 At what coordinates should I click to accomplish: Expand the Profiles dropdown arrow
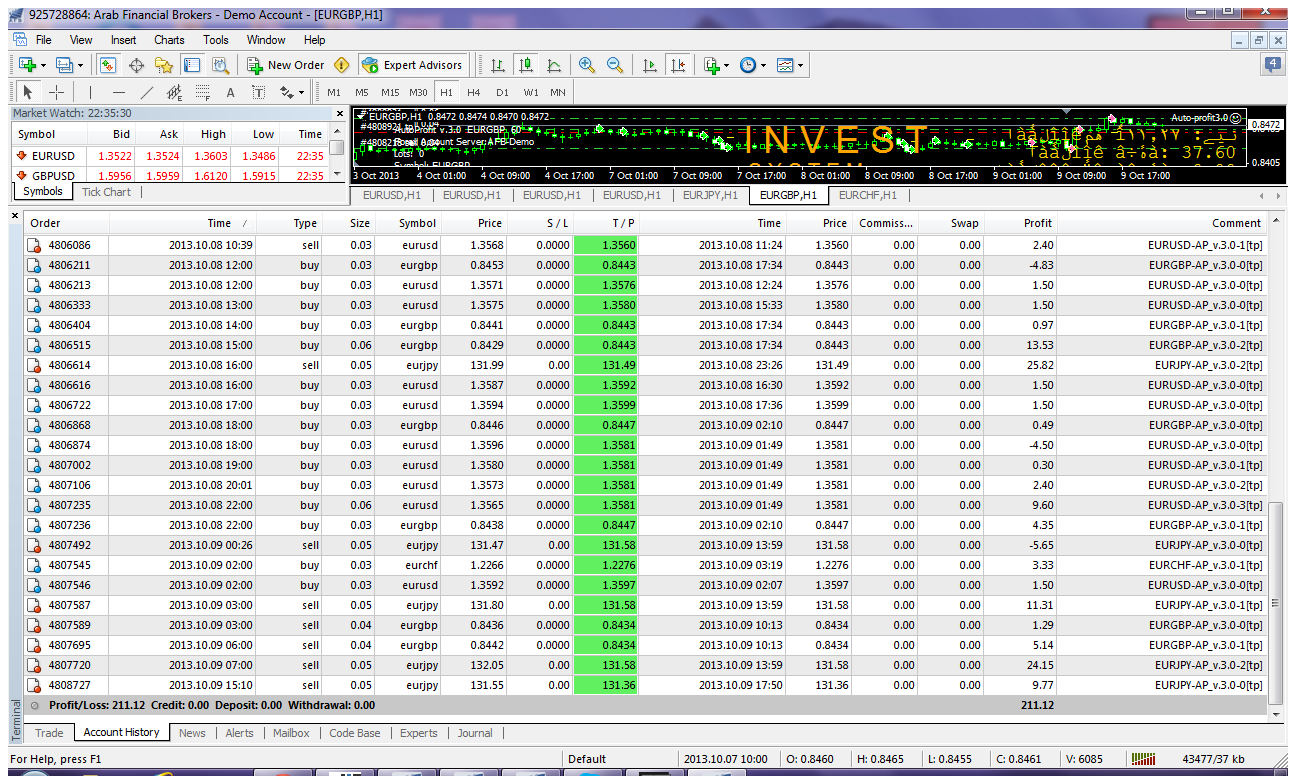(80, 65)
